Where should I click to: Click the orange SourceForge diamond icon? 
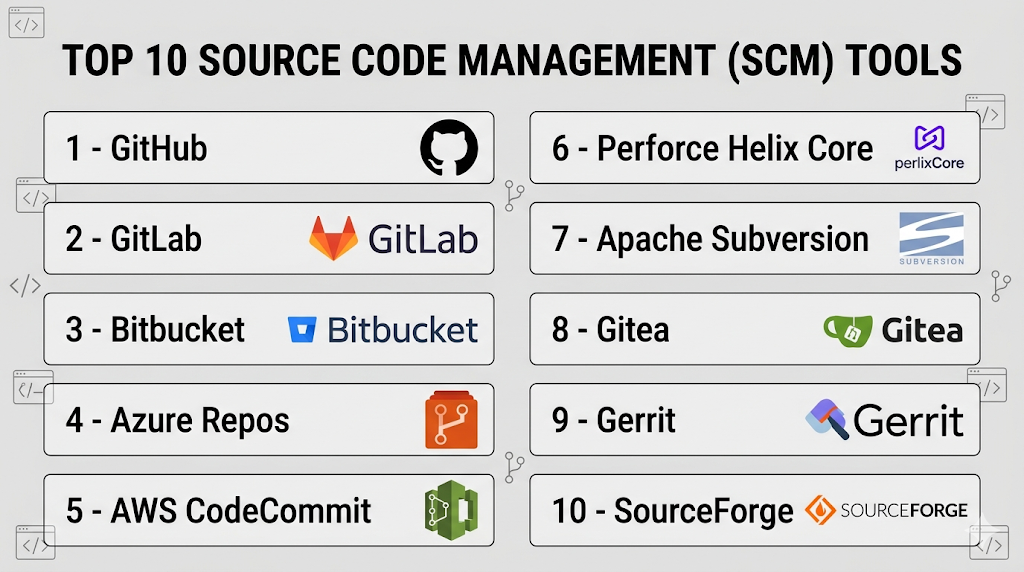(818, 510)
